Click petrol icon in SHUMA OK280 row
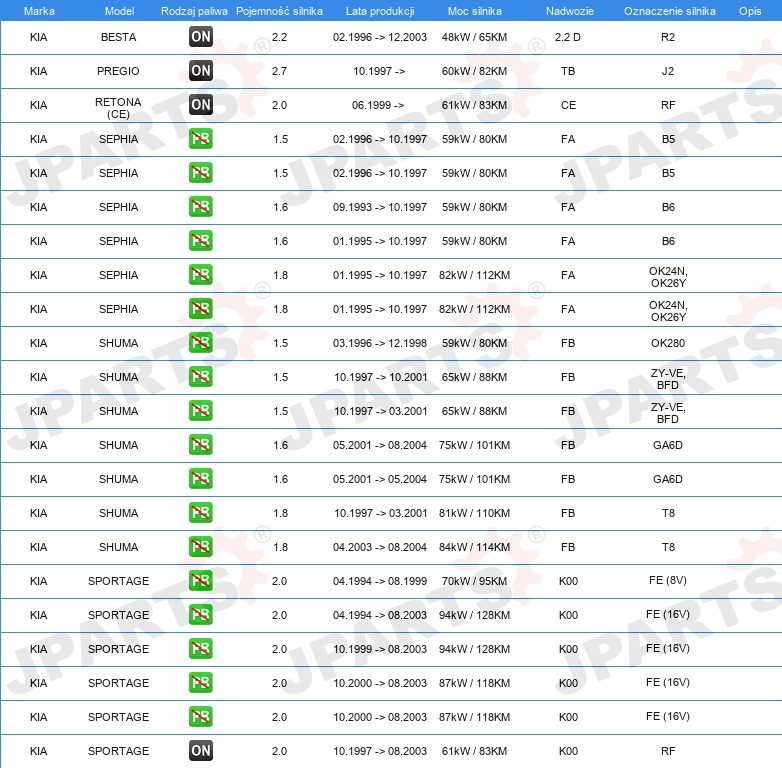Screen dimensions: 782x768 [200, 343]
